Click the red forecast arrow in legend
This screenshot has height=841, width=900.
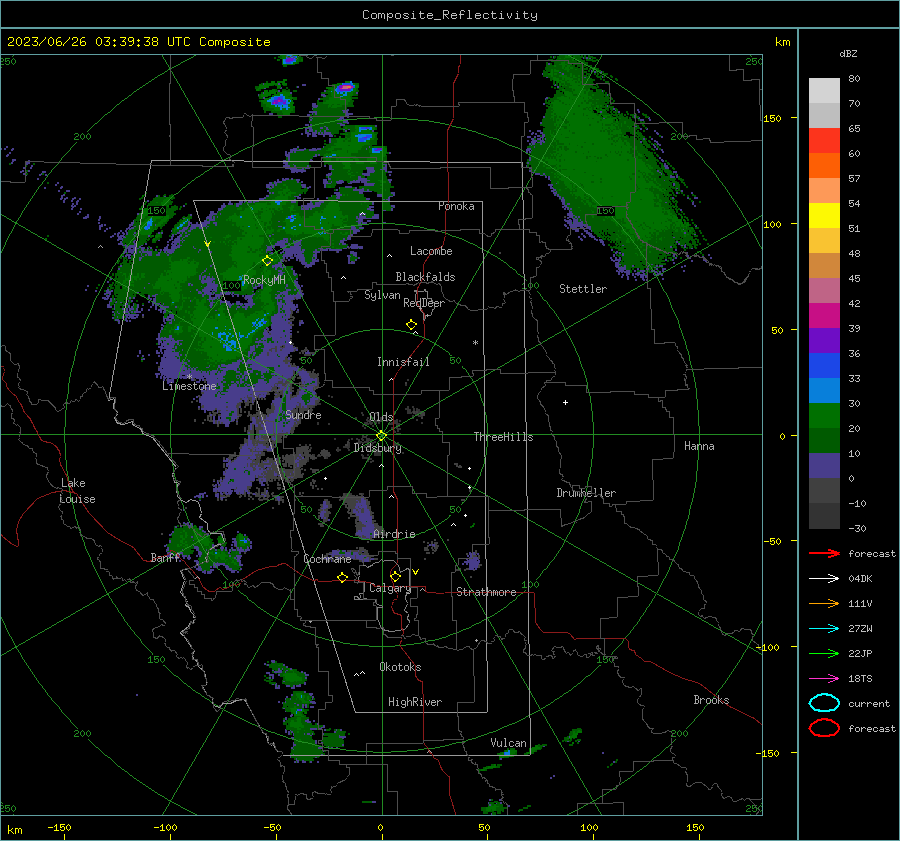point(824,553)
